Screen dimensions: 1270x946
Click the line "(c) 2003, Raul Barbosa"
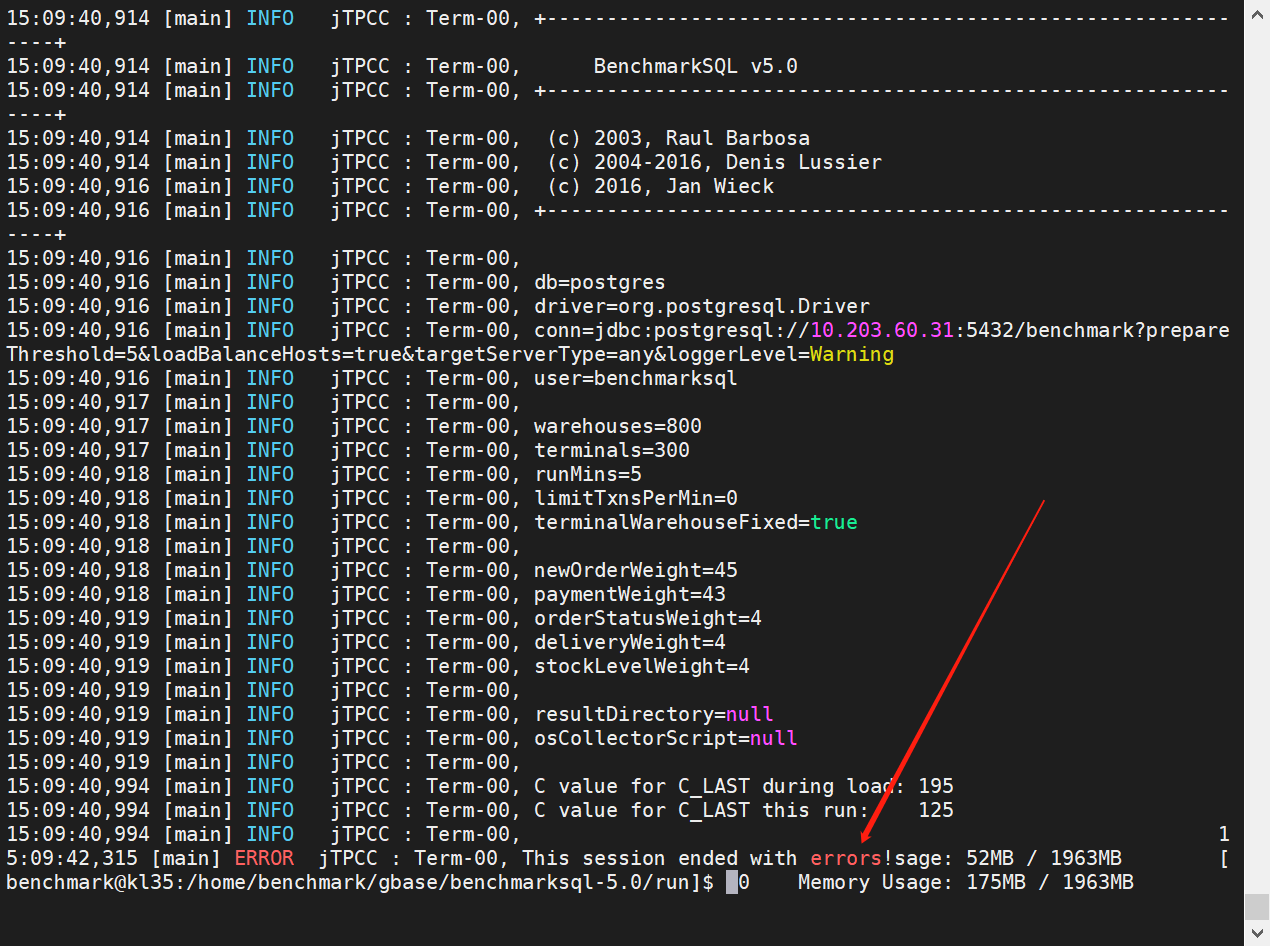[x=678, y=138]
